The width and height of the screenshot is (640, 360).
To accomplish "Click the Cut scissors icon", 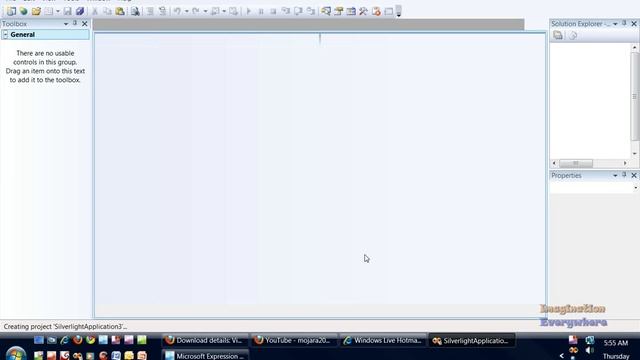I will 95,11.
